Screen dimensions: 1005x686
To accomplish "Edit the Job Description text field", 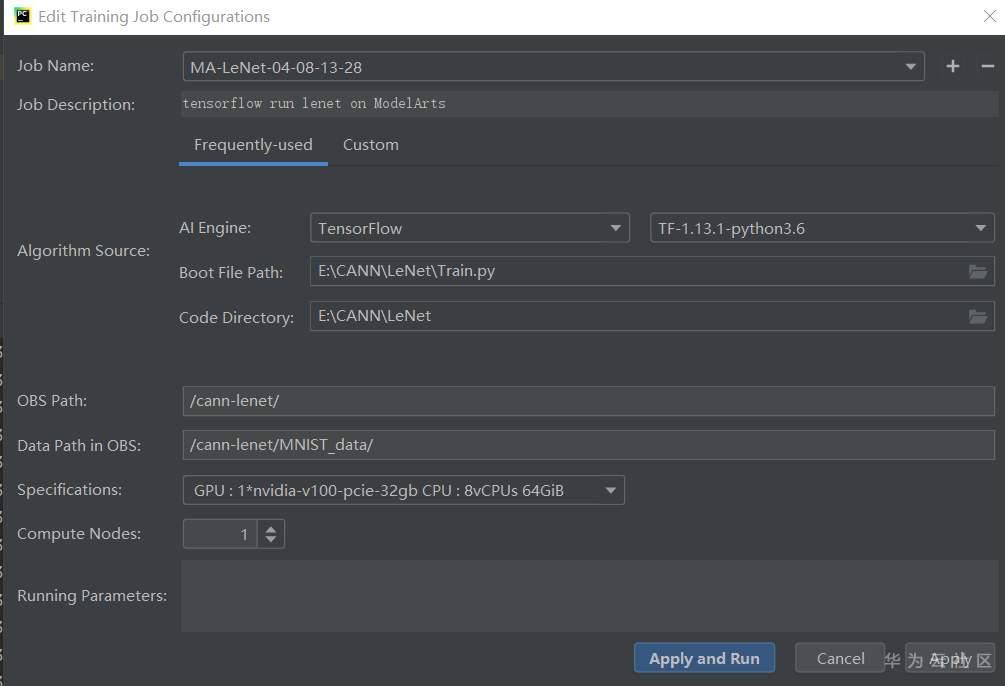I will click(x=588, y=104).
